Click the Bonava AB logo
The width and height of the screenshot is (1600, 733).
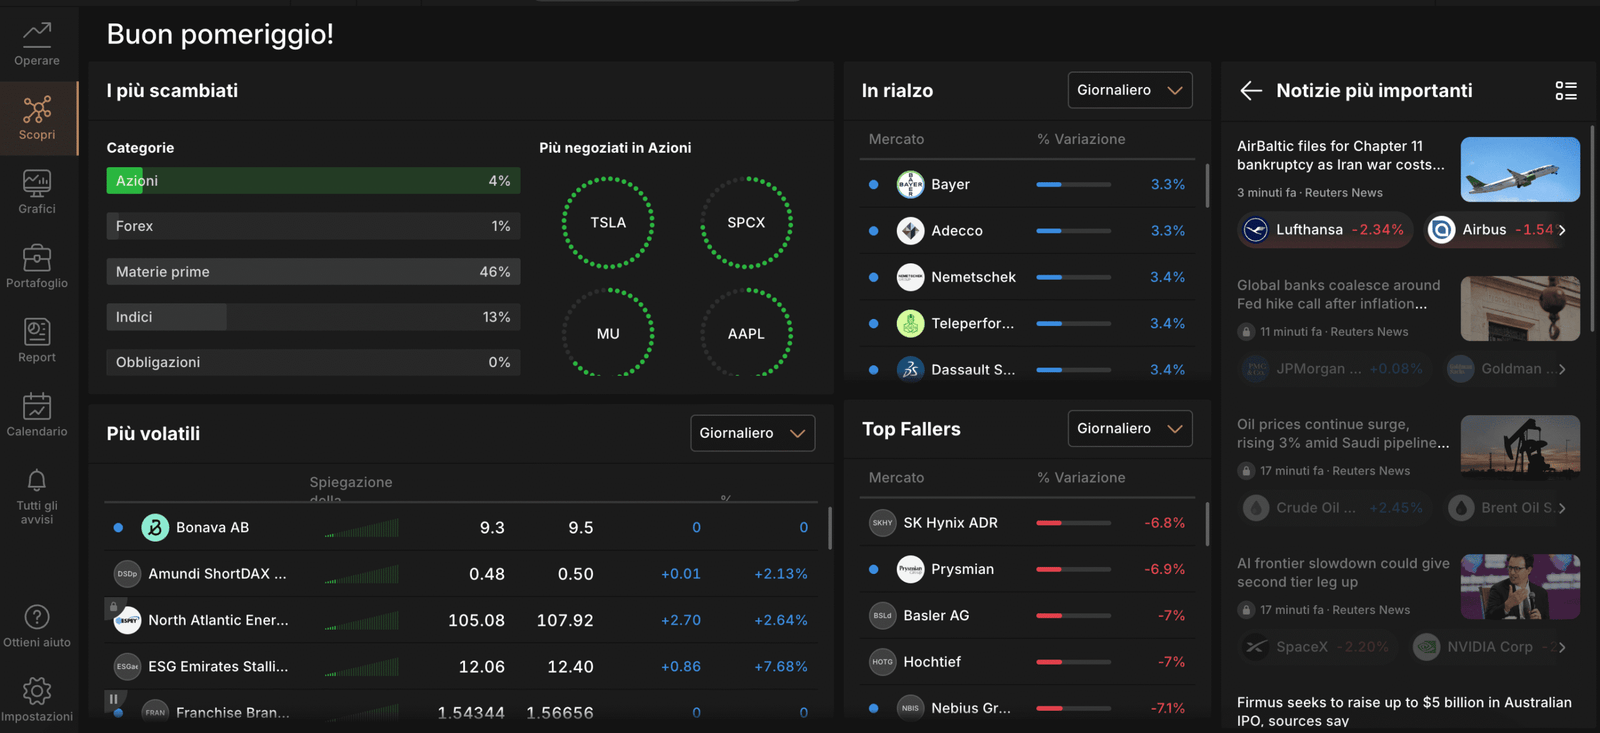pos(155,527)
